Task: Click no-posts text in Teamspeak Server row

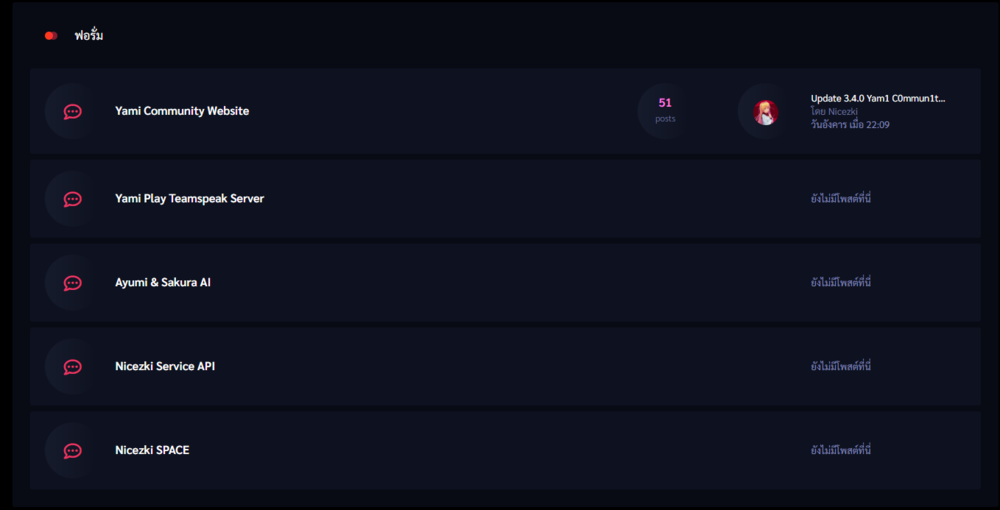Action: [841, 198]
